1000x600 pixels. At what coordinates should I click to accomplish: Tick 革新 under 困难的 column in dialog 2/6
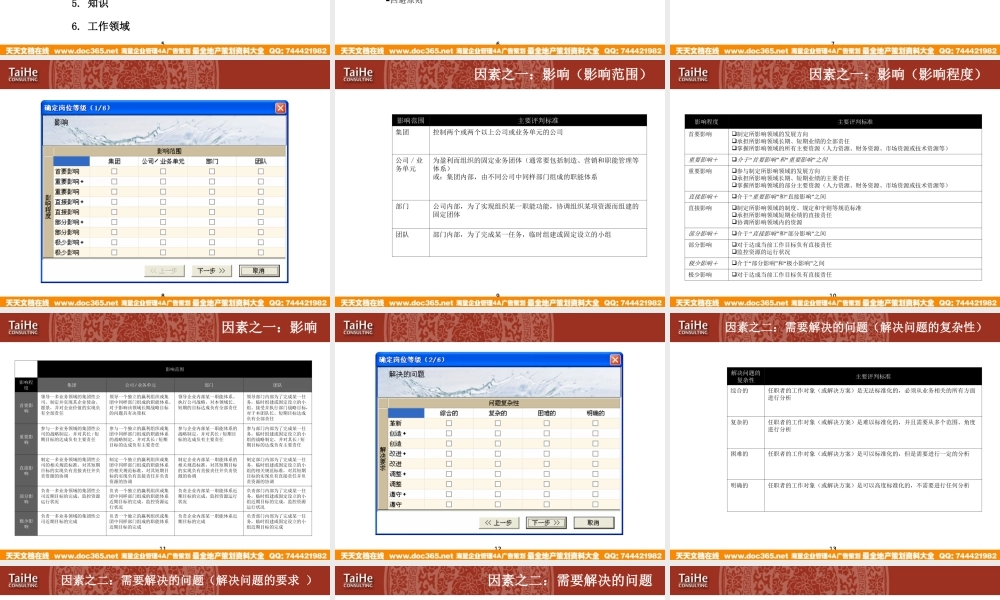(x=547, y=423)
